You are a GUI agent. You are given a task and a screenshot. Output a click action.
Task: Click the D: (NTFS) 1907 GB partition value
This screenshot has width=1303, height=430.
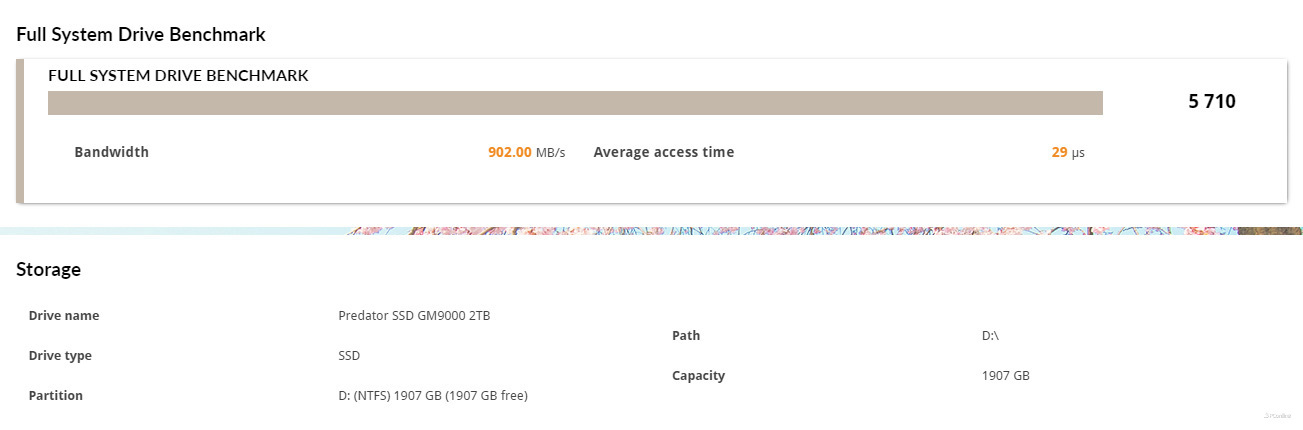[433, 395]
